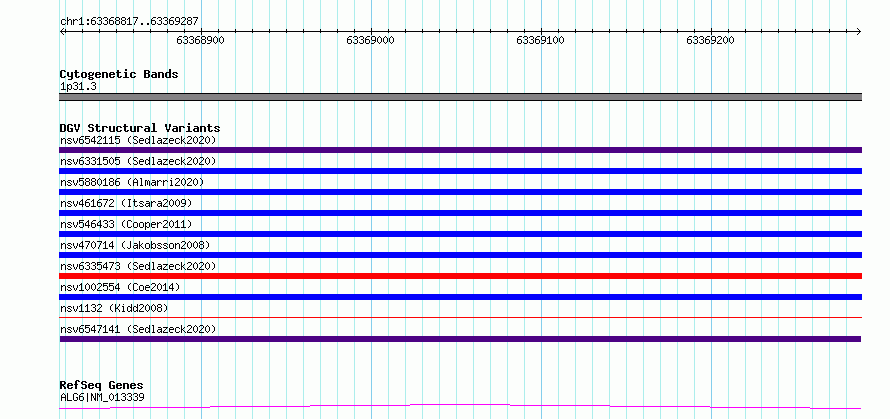
Task: Click the nsv6547141 (Sedlazeck2020) label
Action: 138,329
